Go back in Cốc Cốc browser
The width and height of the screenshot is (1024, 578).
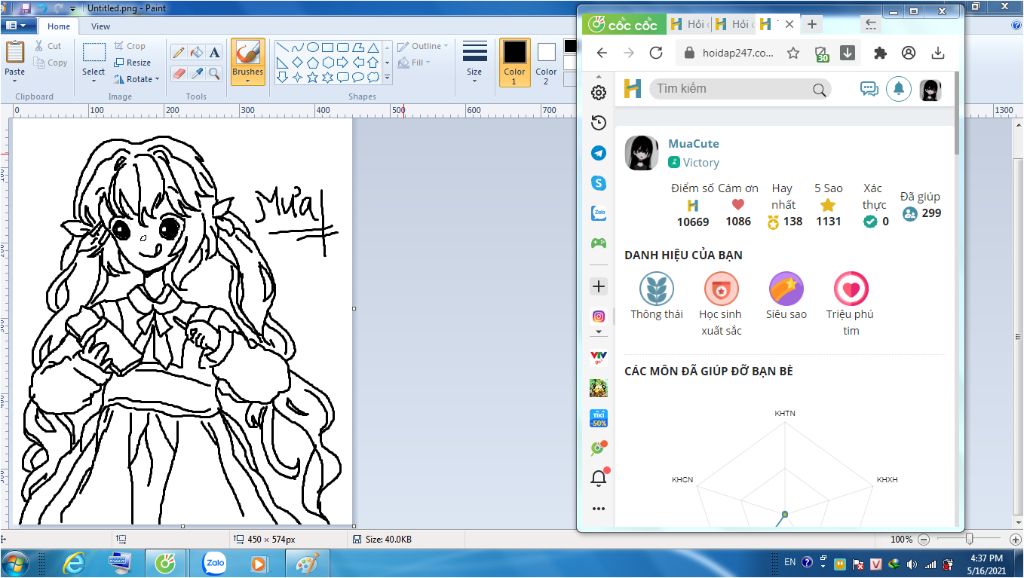(601, 53)
